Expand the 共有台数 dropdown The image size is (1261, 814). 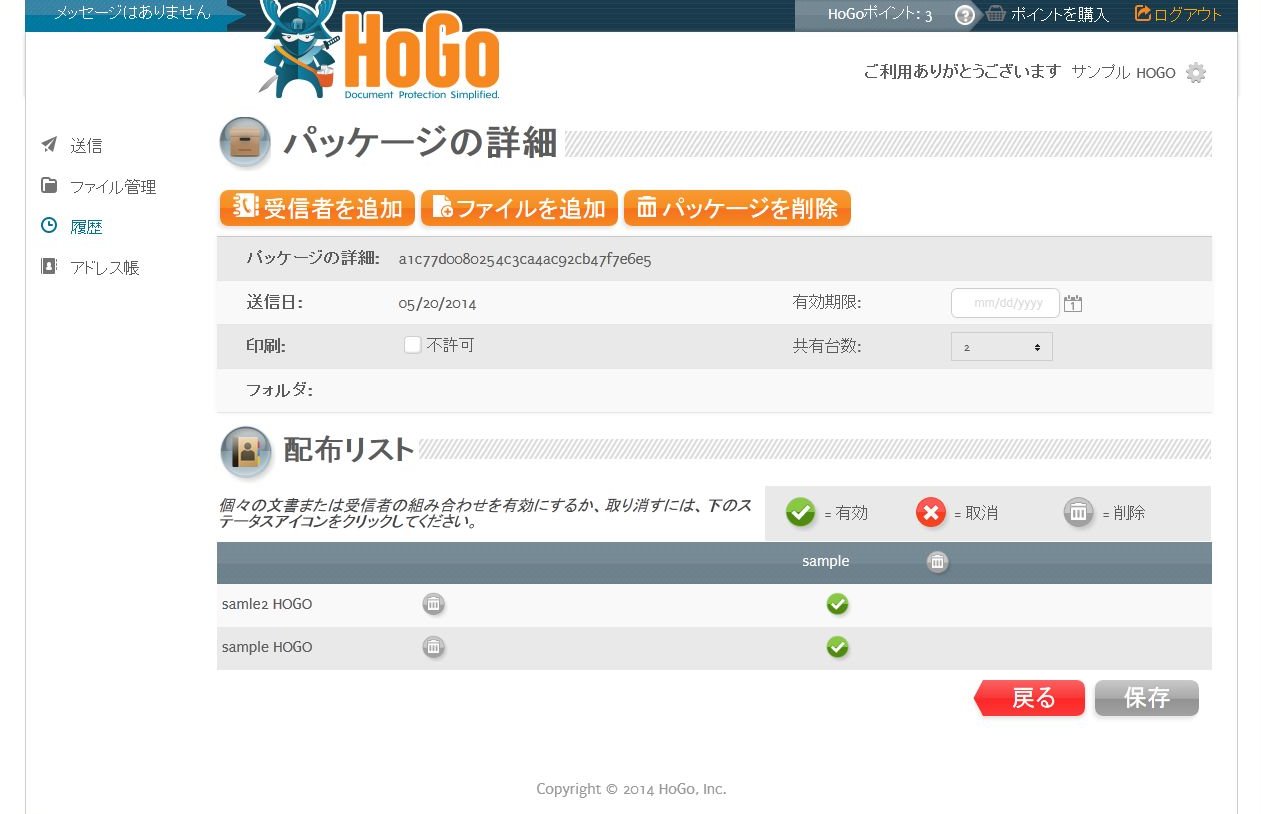(1001, 346)
